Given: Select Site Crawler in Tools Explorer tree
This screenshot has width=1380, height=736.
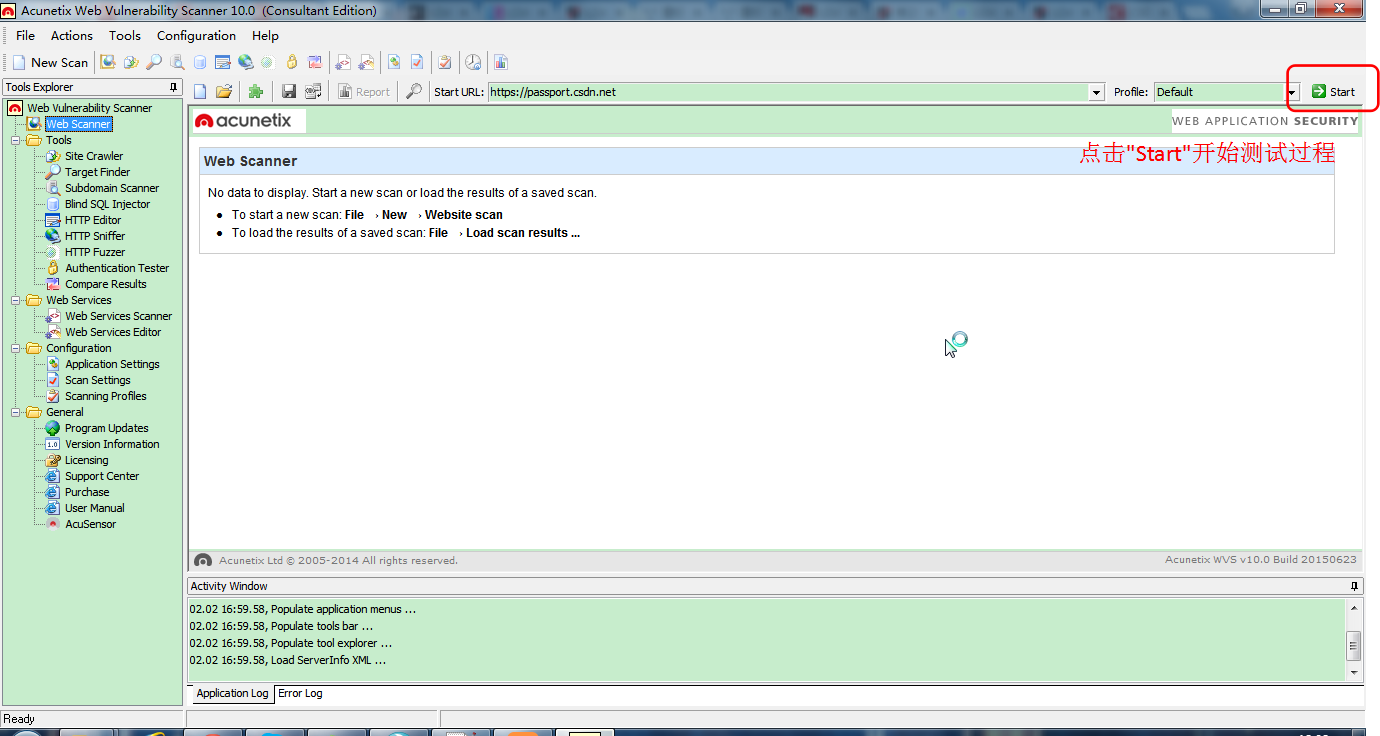Looking at the screenshot, I should coord(94,156).
